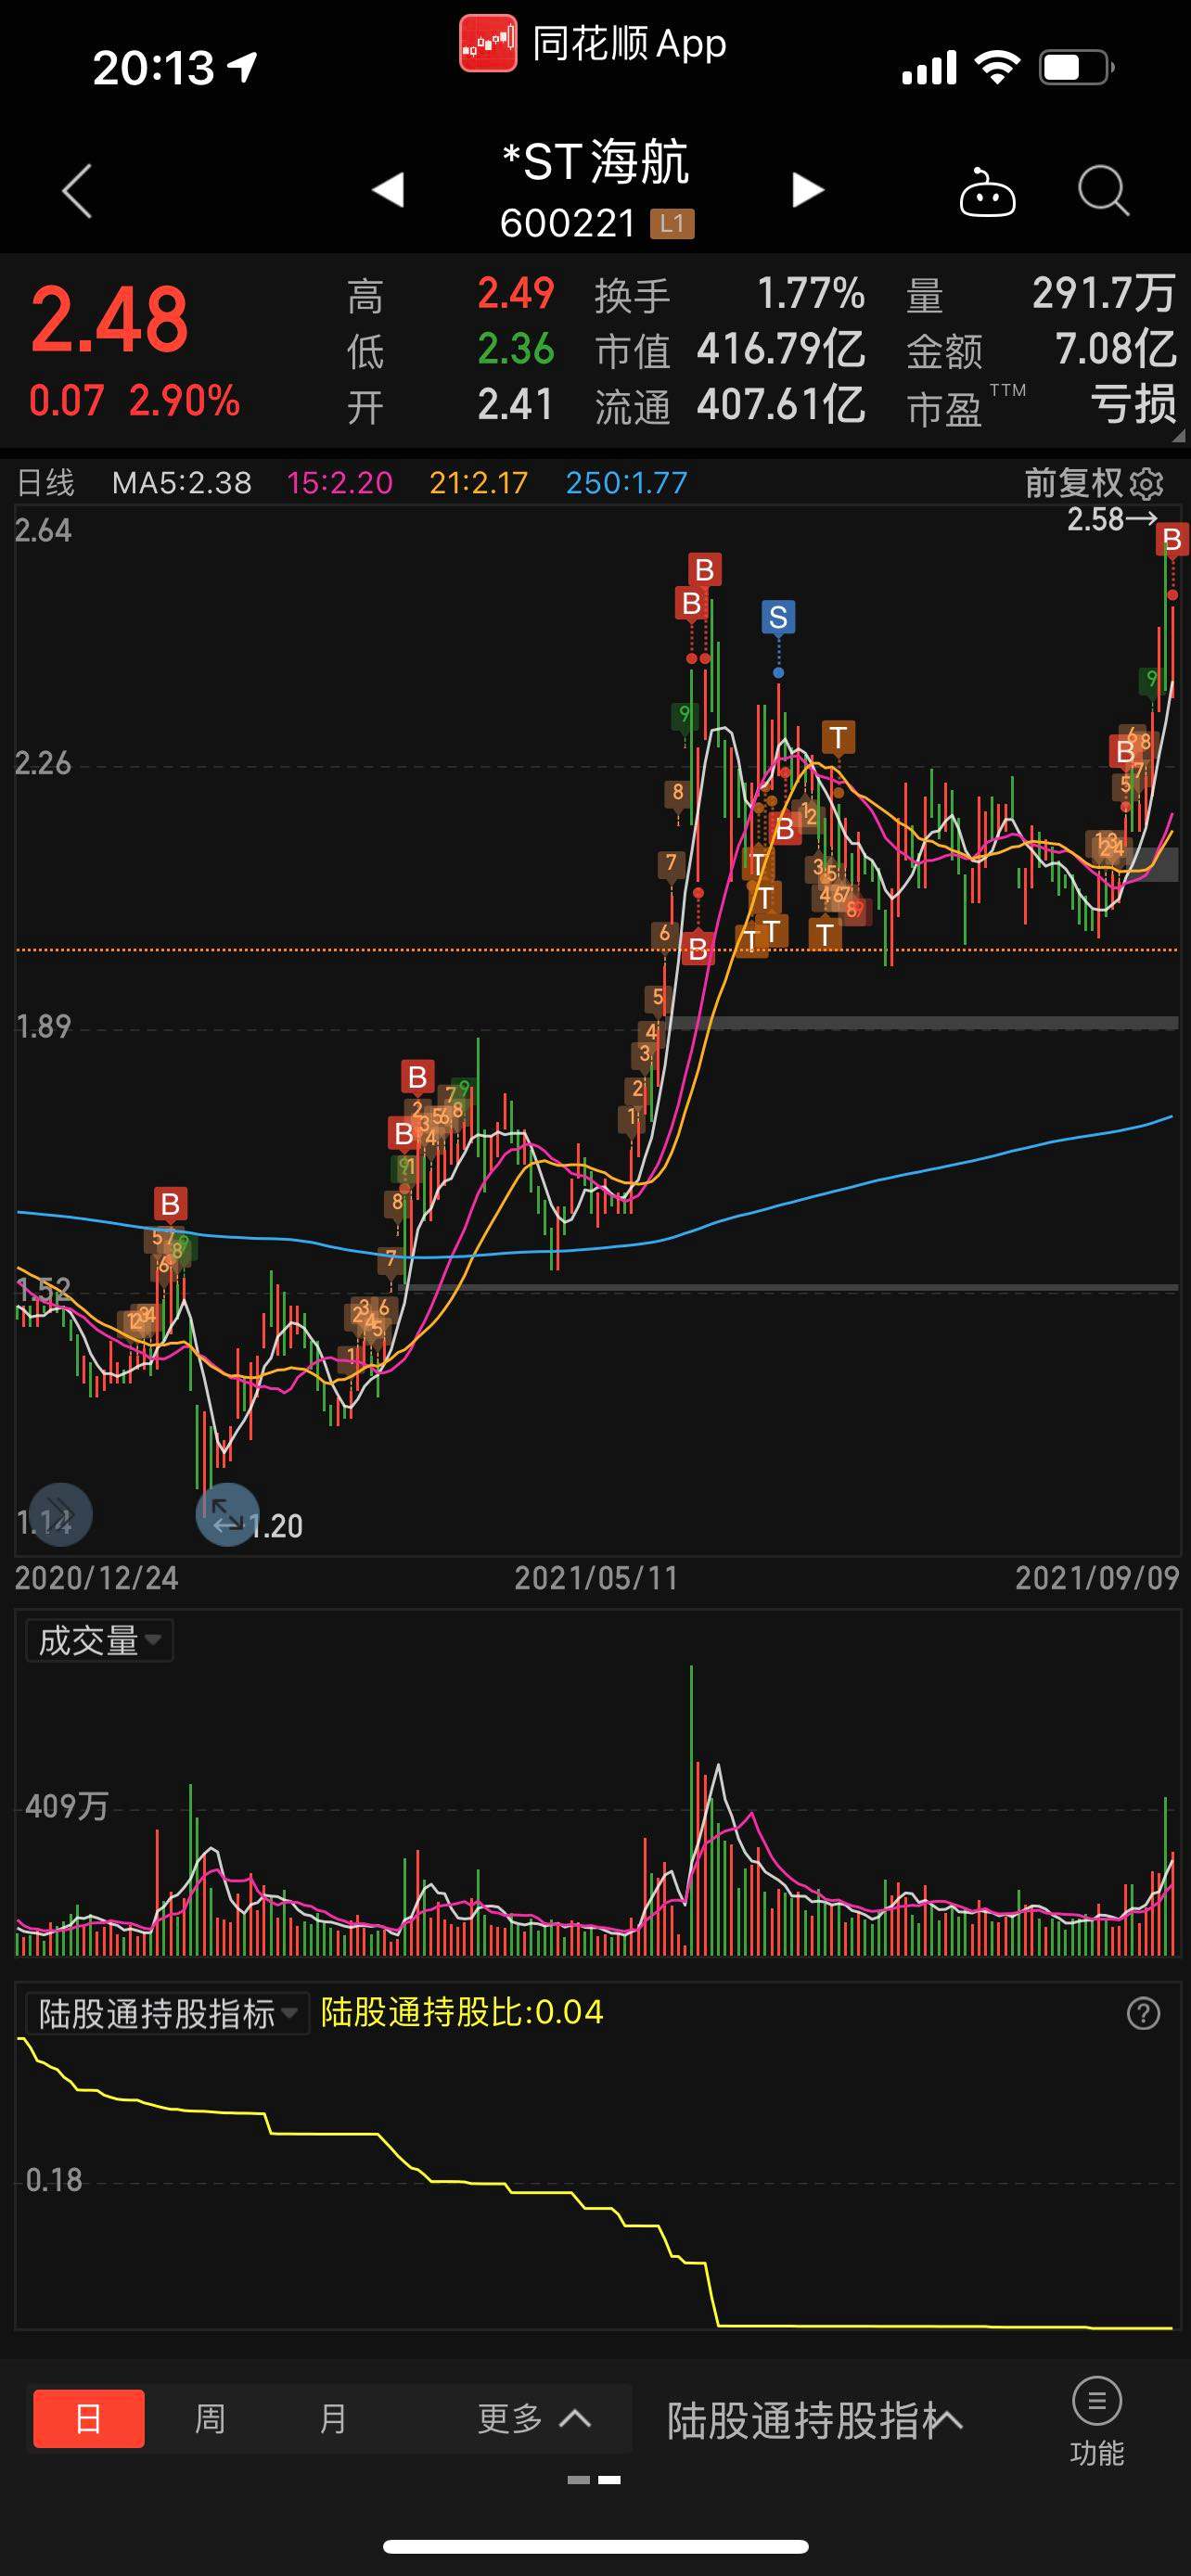Tap the pink 15:2.20 moving average

[340, 483]
